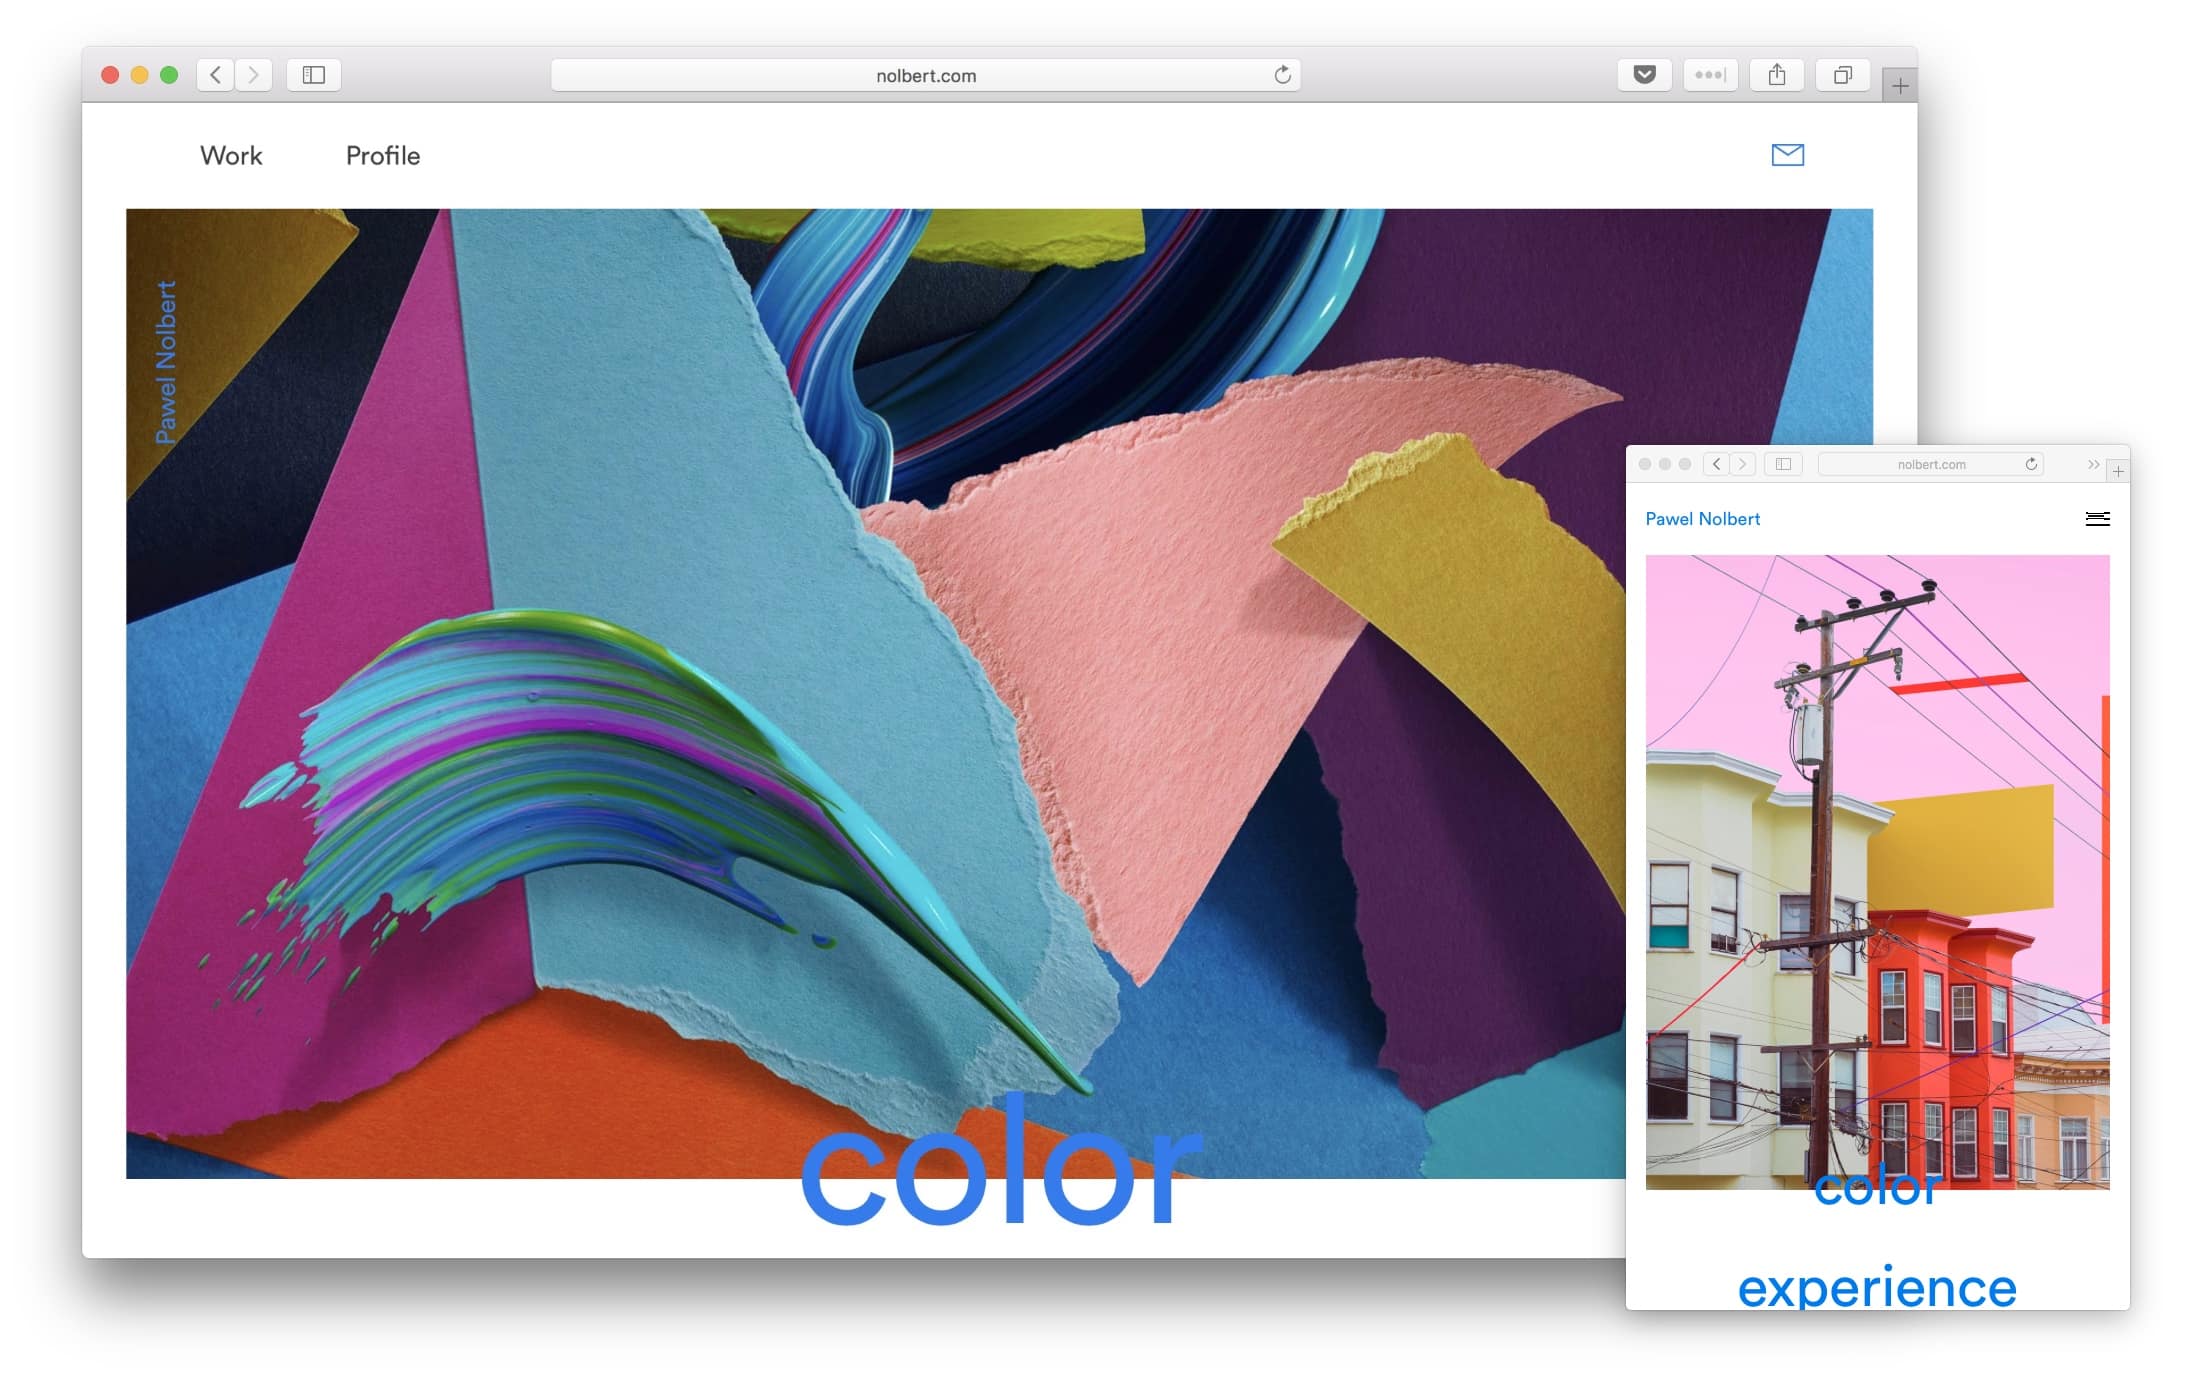Click the Safari share icon
This screenshot has height=1376, width=2200.
click(x=1777, y=74)
